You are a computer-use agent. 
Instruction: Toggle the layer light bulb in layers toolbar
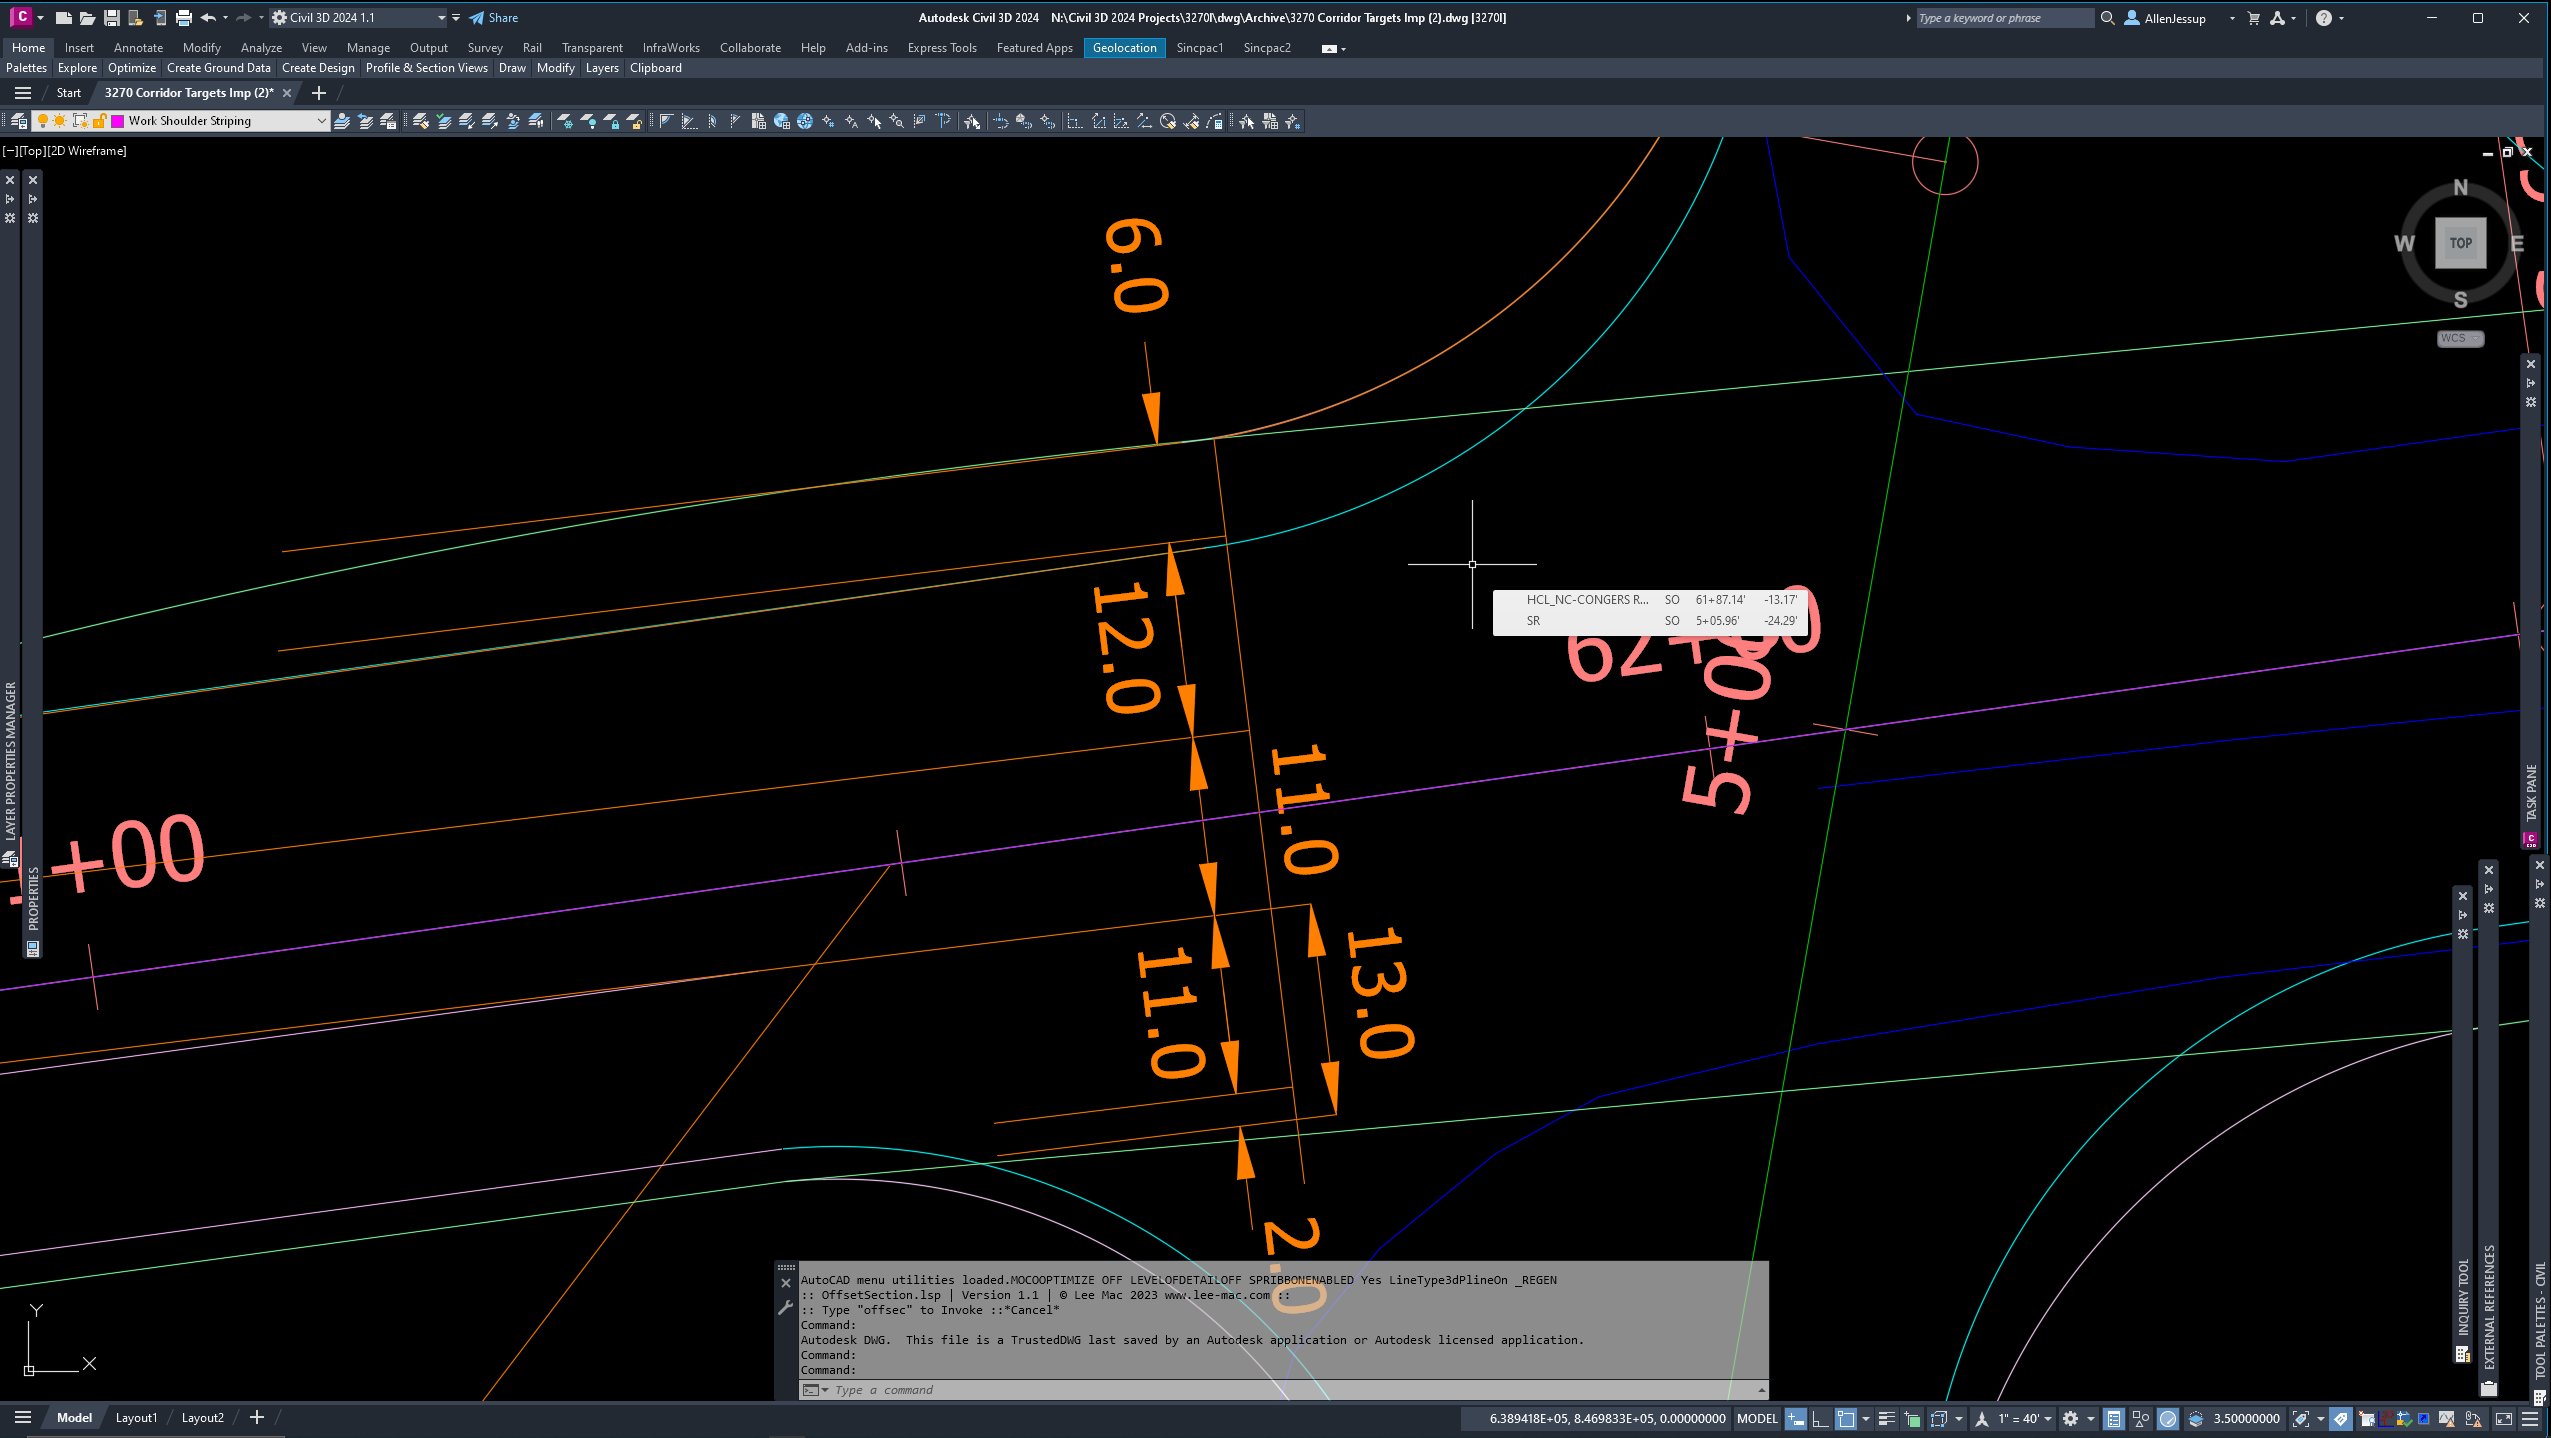tap(43, 120)
